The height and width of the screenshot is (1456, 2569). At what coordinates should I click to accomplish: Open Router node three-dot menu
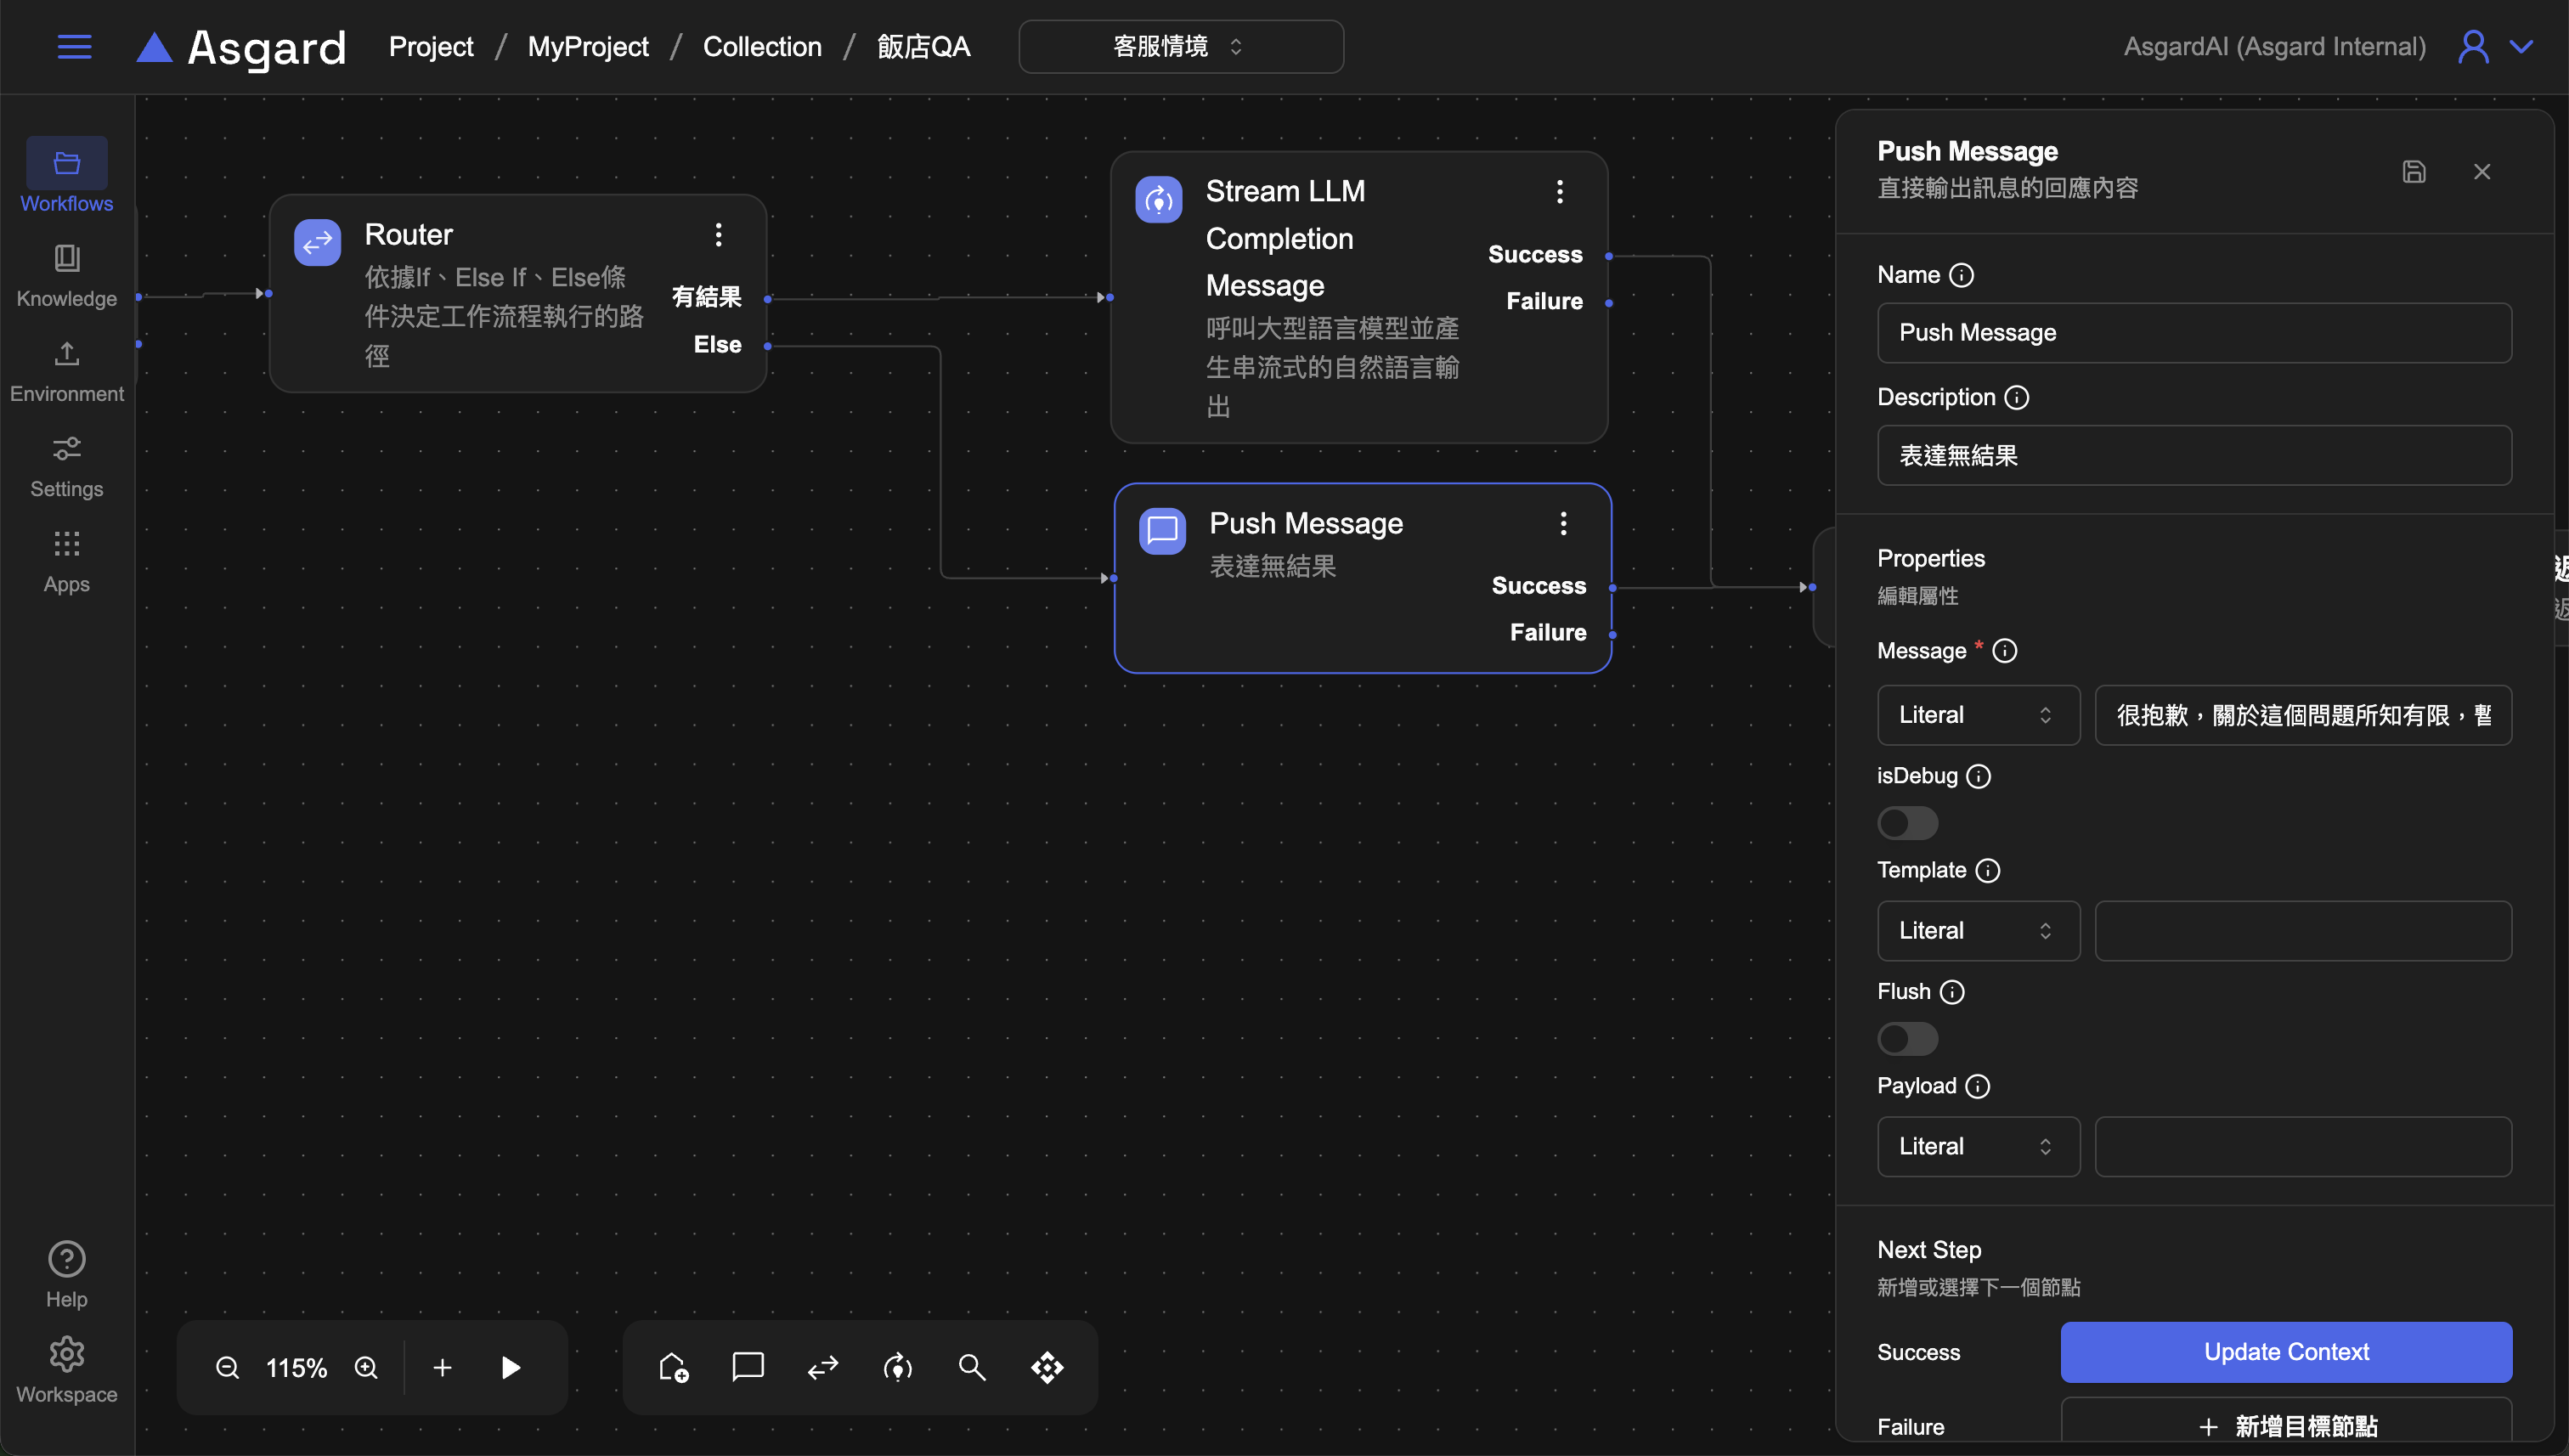[718, 235]
